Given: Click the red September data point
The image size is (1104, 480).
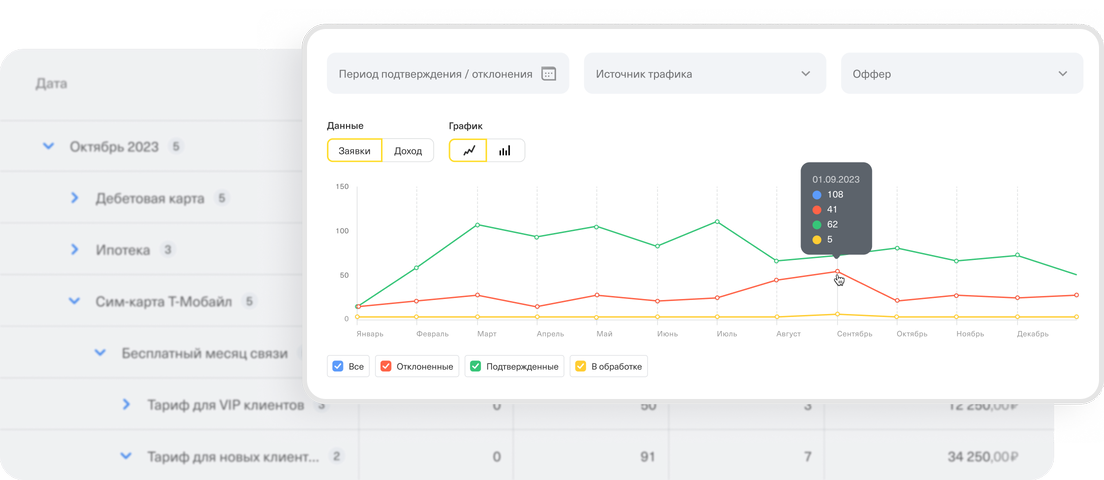Looking at the screenshot, I should tap(837, 272).
